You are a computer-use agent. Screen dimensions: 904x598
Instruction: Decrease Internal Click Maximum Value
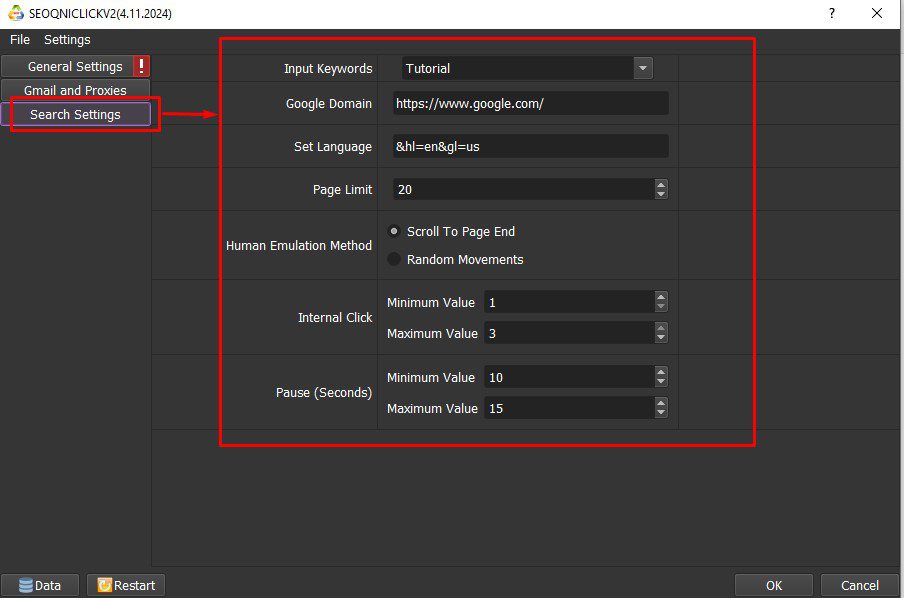(661, 338)
